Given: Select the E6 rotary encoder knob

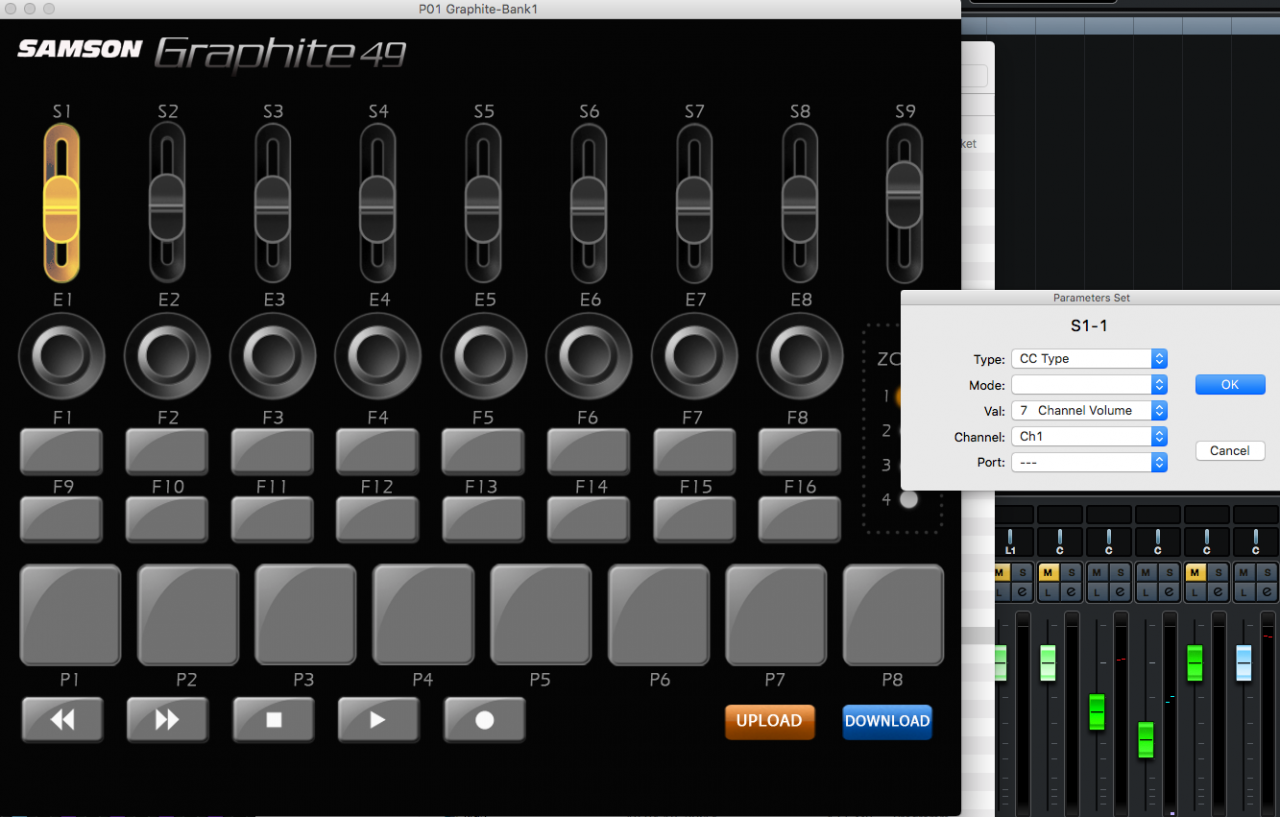Looking at the screenshot, I should click(589, 356).
